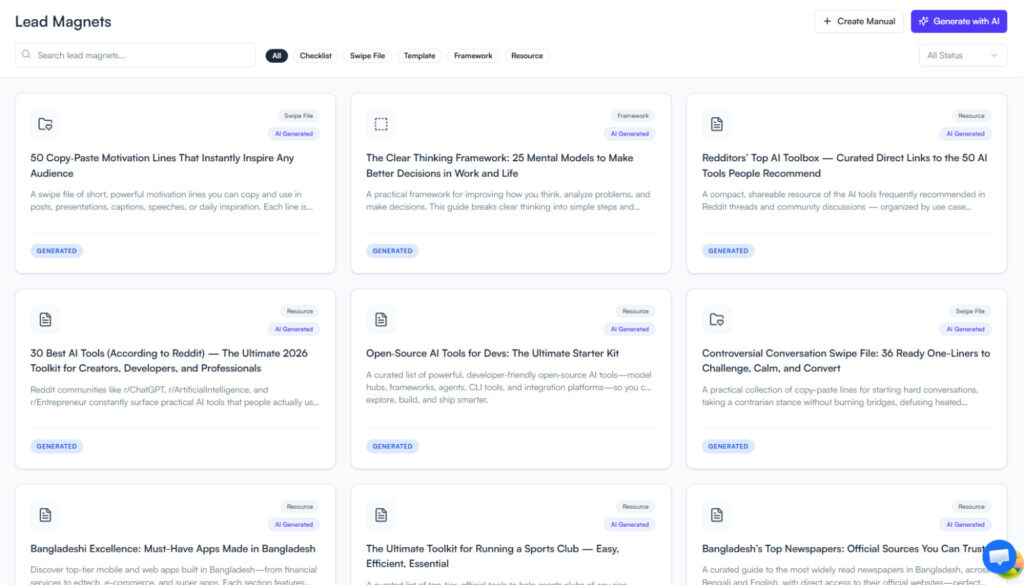Click the document icon on Sports Club Toolkit card
1024x585 pixels.
381,515
